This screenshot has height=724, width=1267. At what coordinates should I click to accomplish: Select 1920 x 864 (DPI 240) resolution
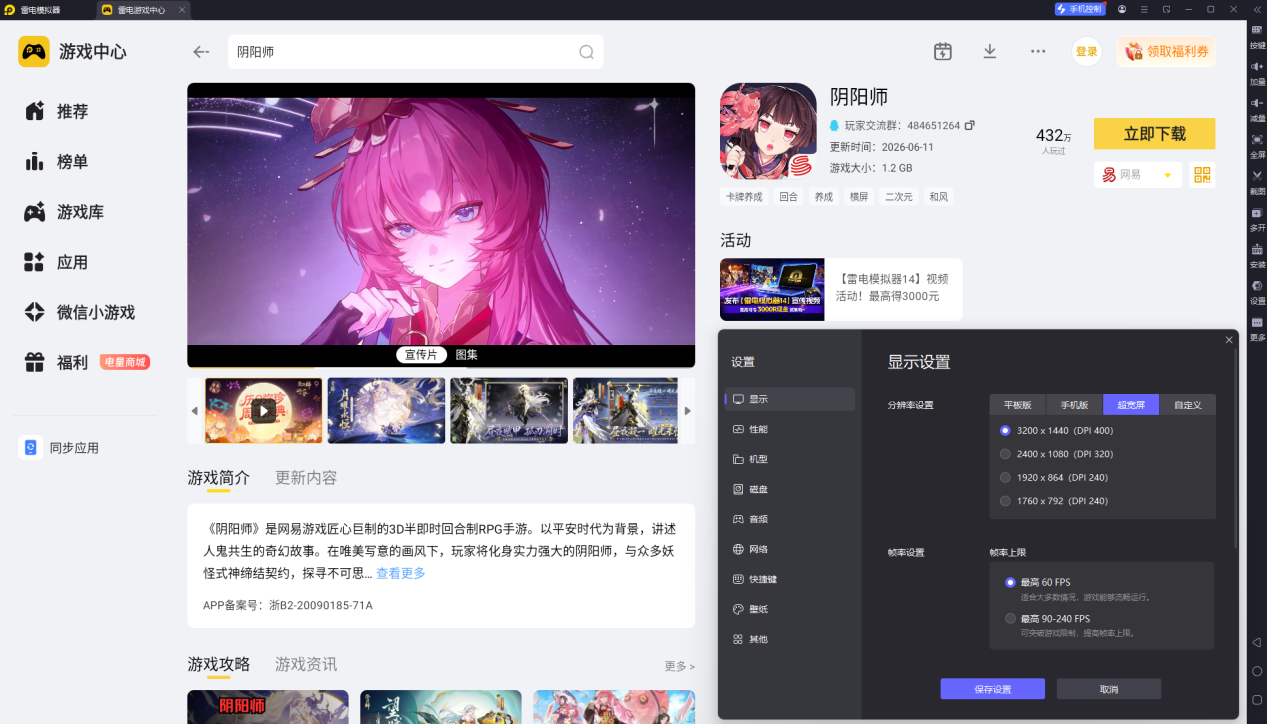[x=1054, y=477]
